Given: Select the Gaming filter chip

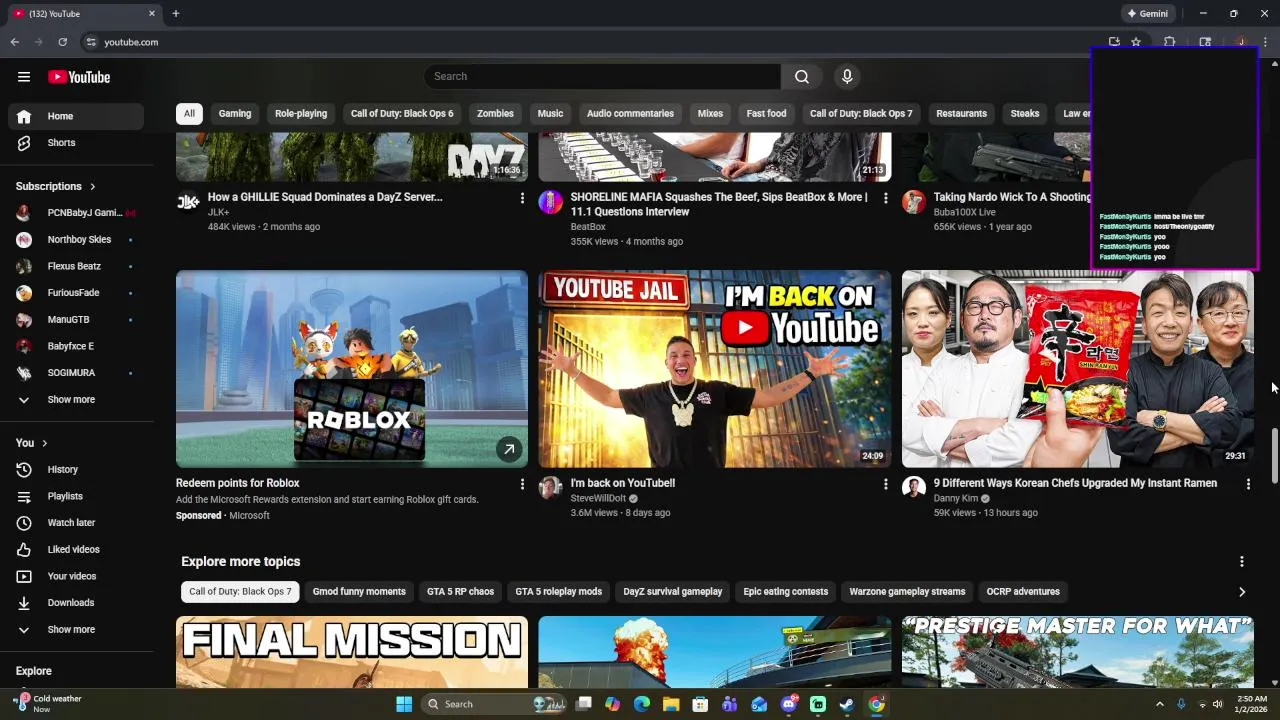Looking at the screenshot, I should click(235, 113).
